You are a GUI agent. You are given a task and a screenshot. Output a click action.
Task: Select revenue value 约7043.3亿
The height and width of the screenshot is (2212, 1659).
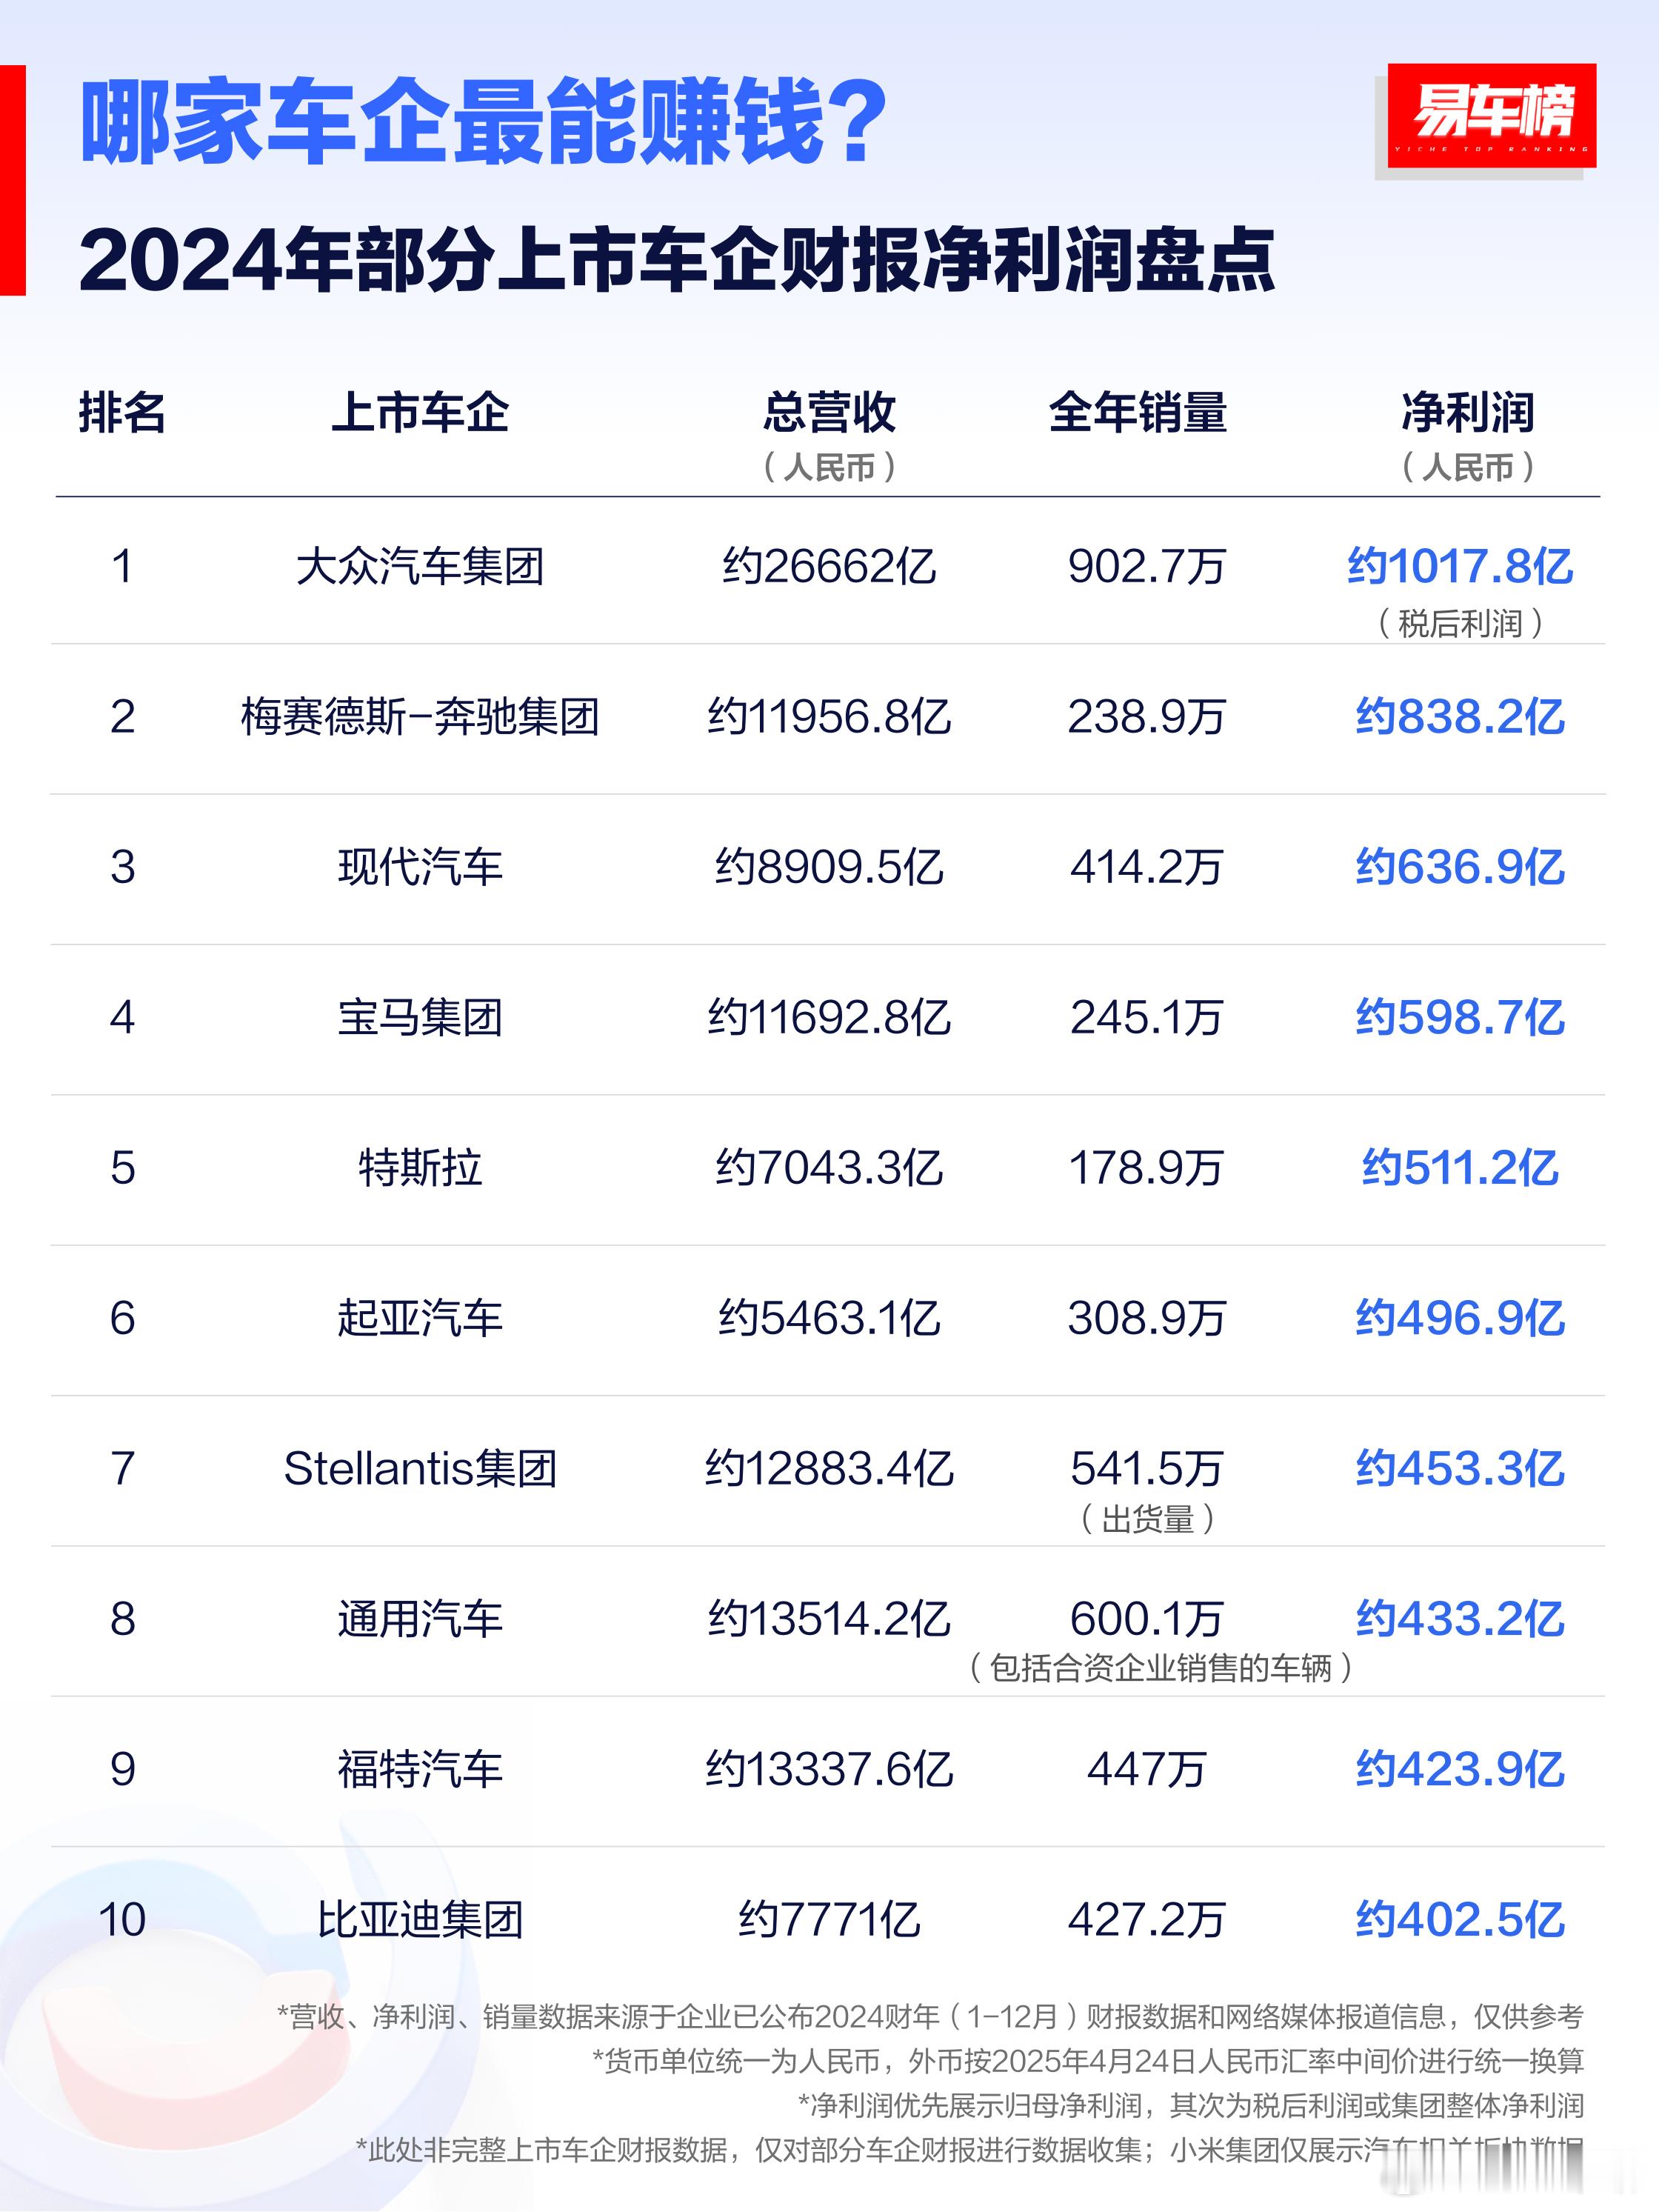pyautogui.click(x=829, y=1168)
